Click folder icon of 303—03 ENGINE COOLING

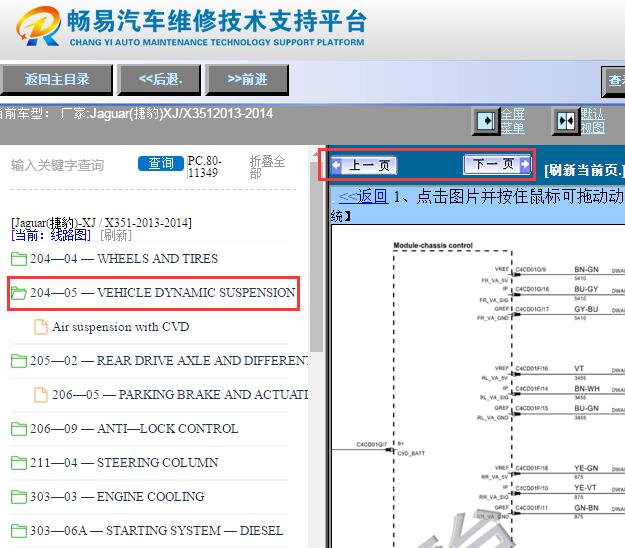[19, 497]
